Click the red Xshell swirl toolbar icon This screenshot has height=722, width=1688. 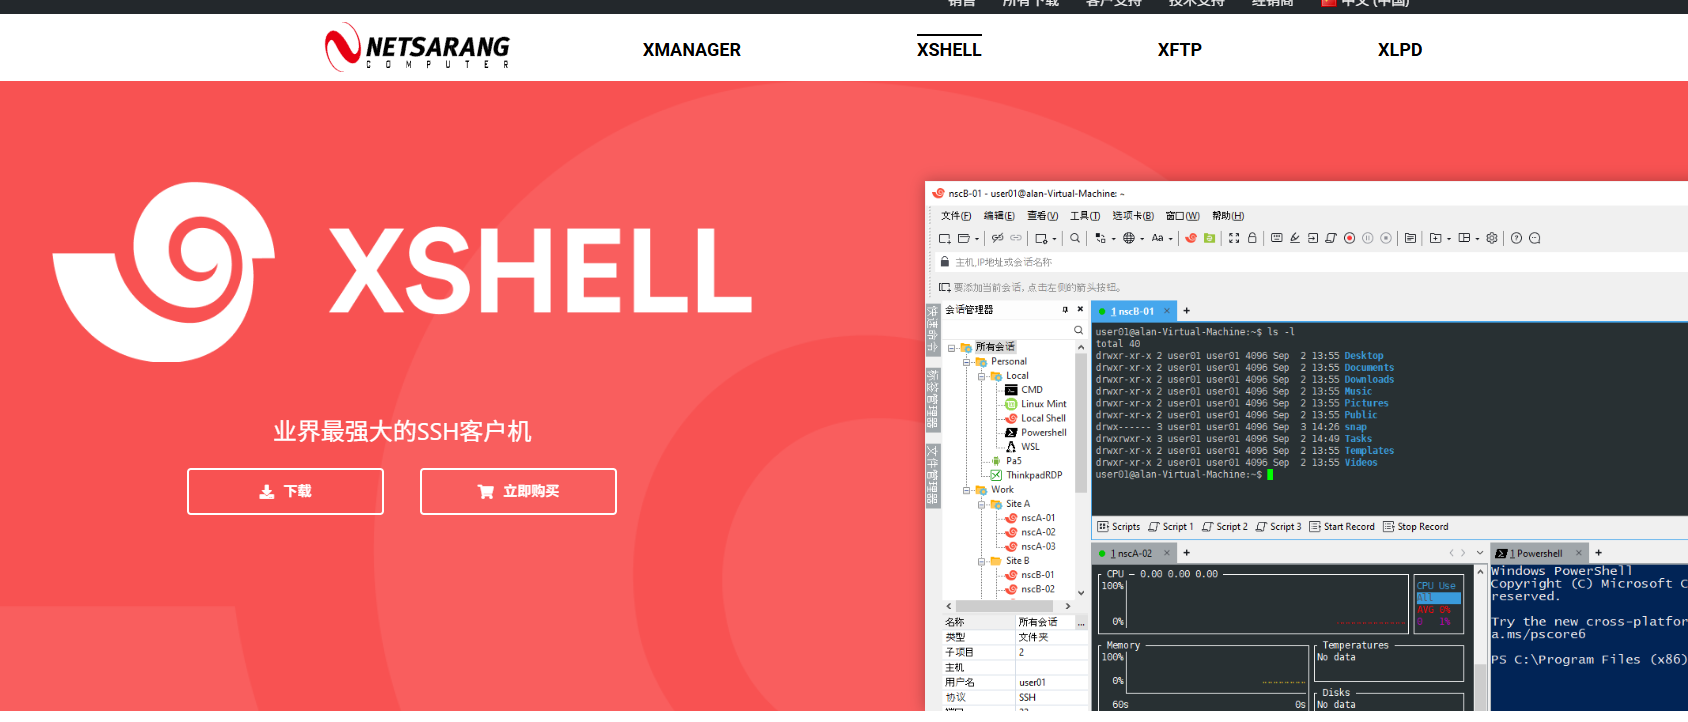1191,238
